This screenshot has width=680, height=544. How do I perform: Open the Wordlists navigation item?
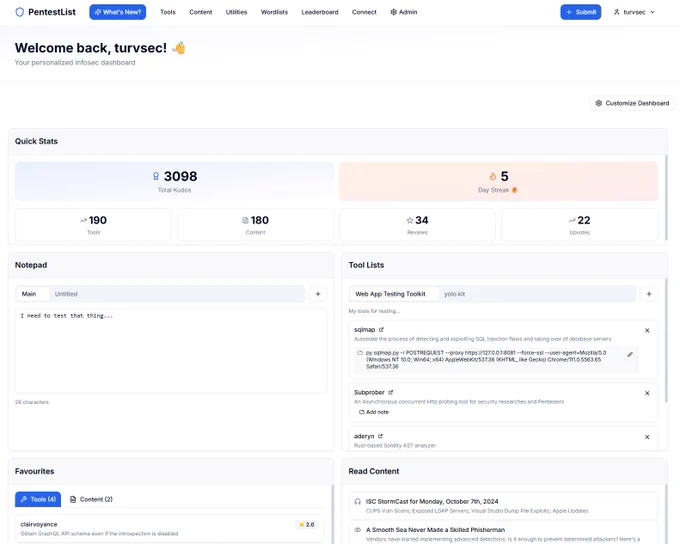click(274, 12)
